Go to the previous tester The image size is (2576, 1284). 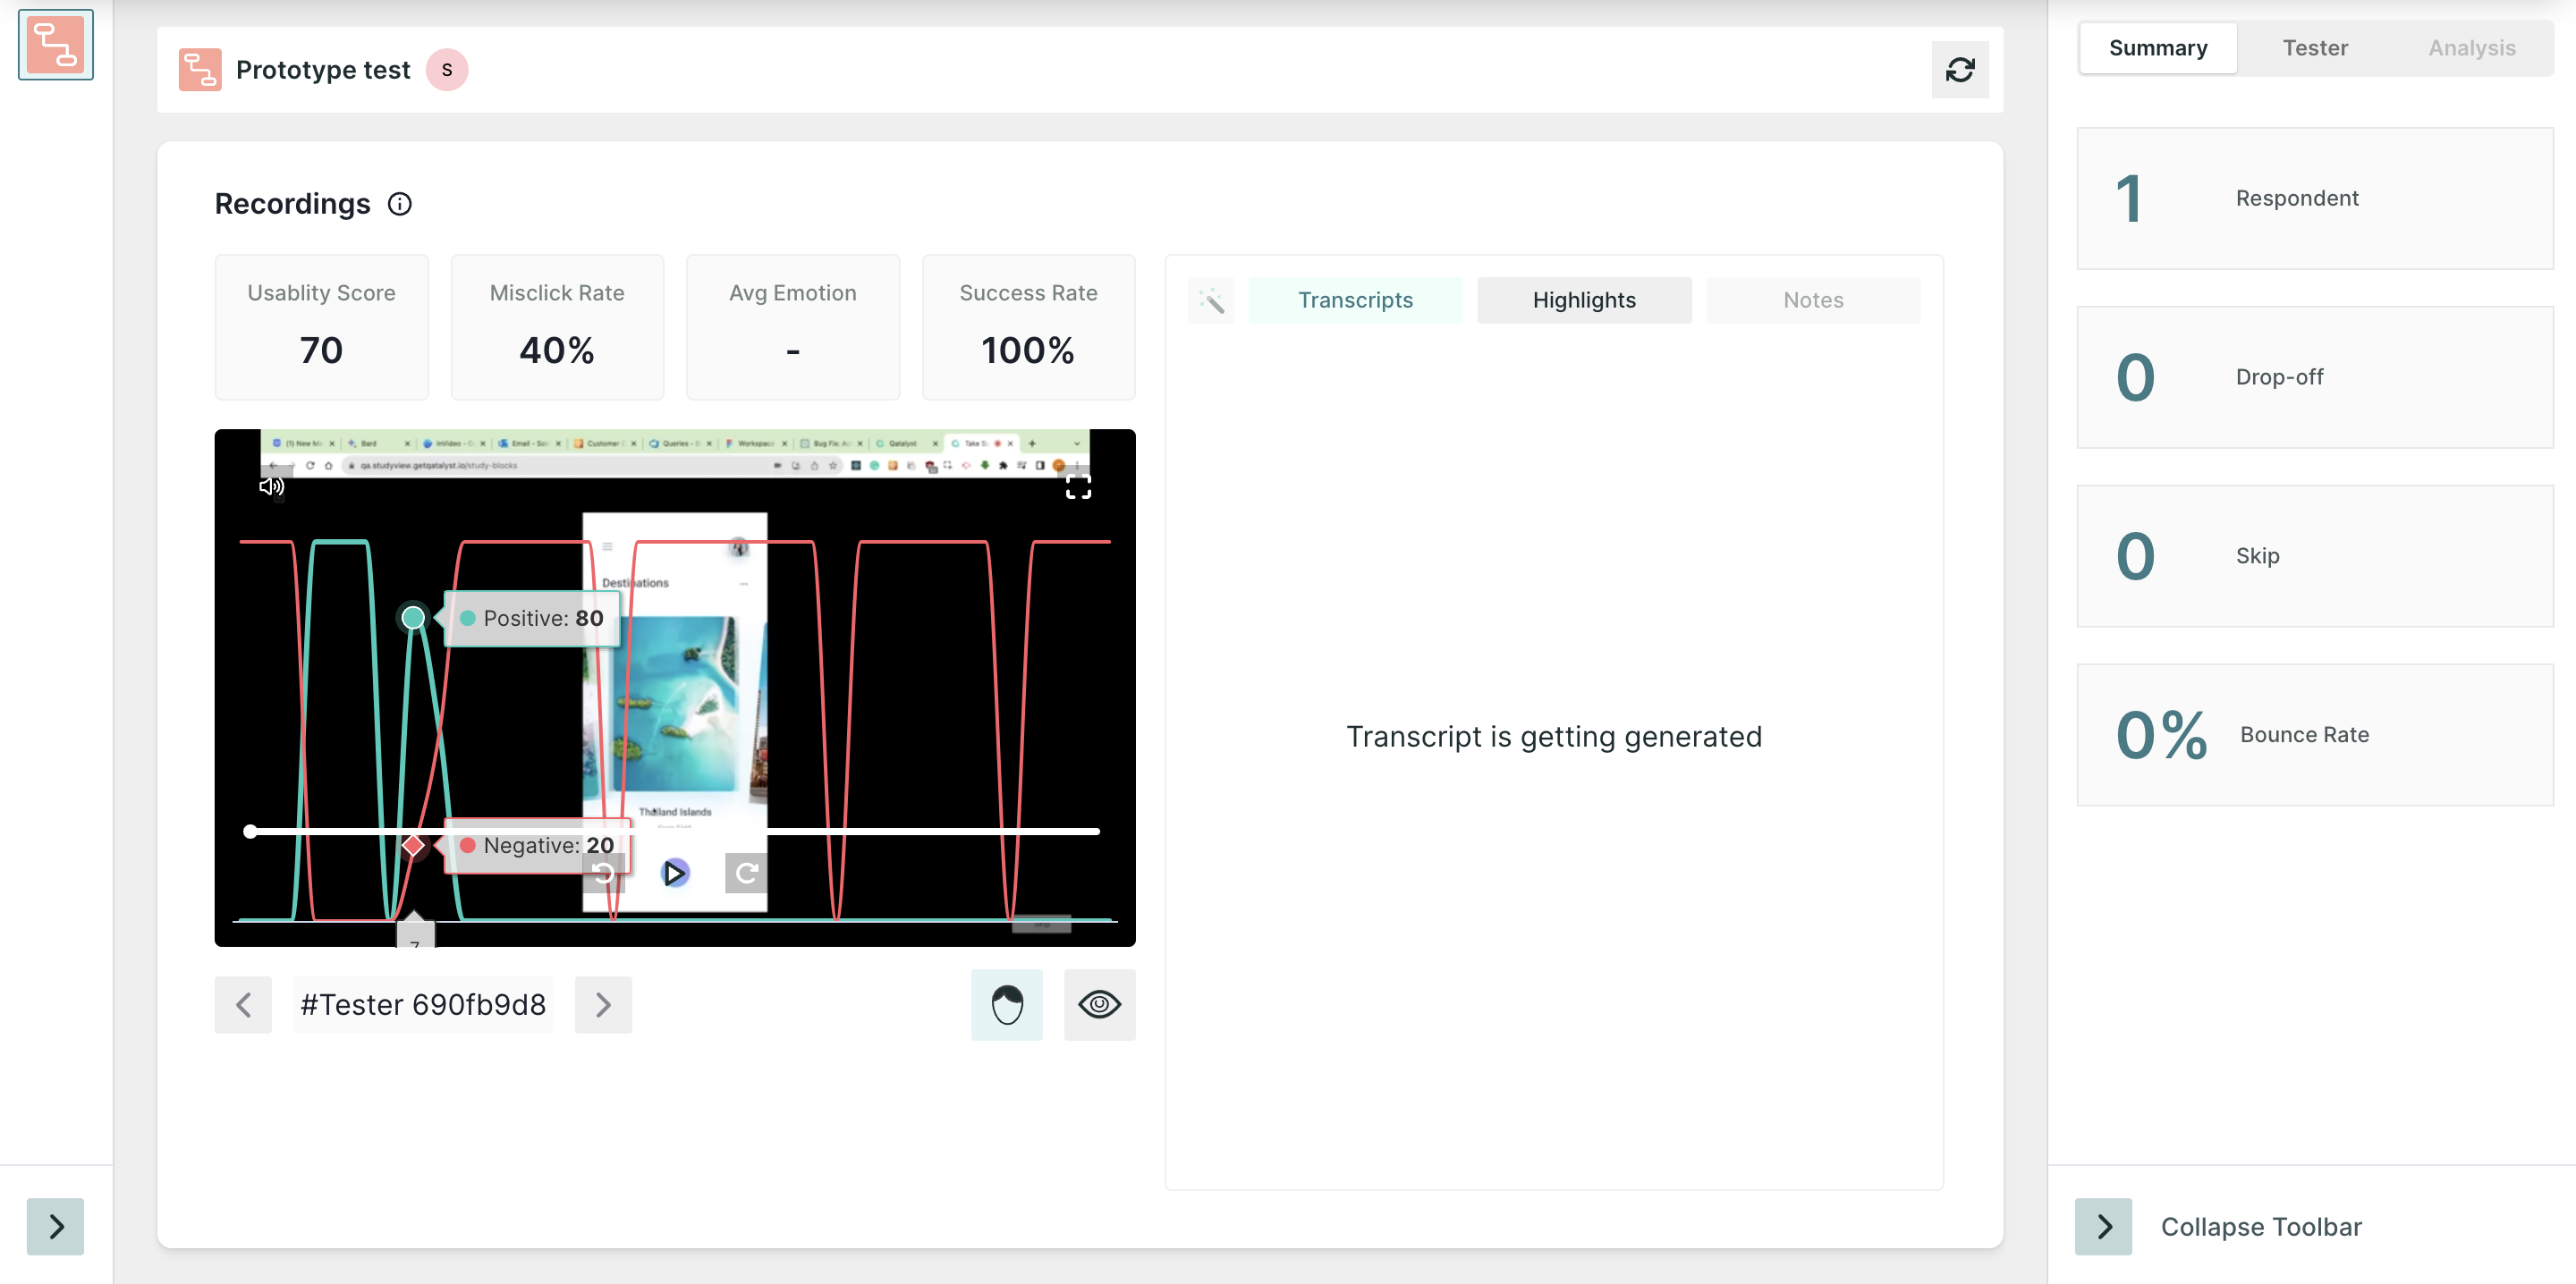(x=243, y=1004)
